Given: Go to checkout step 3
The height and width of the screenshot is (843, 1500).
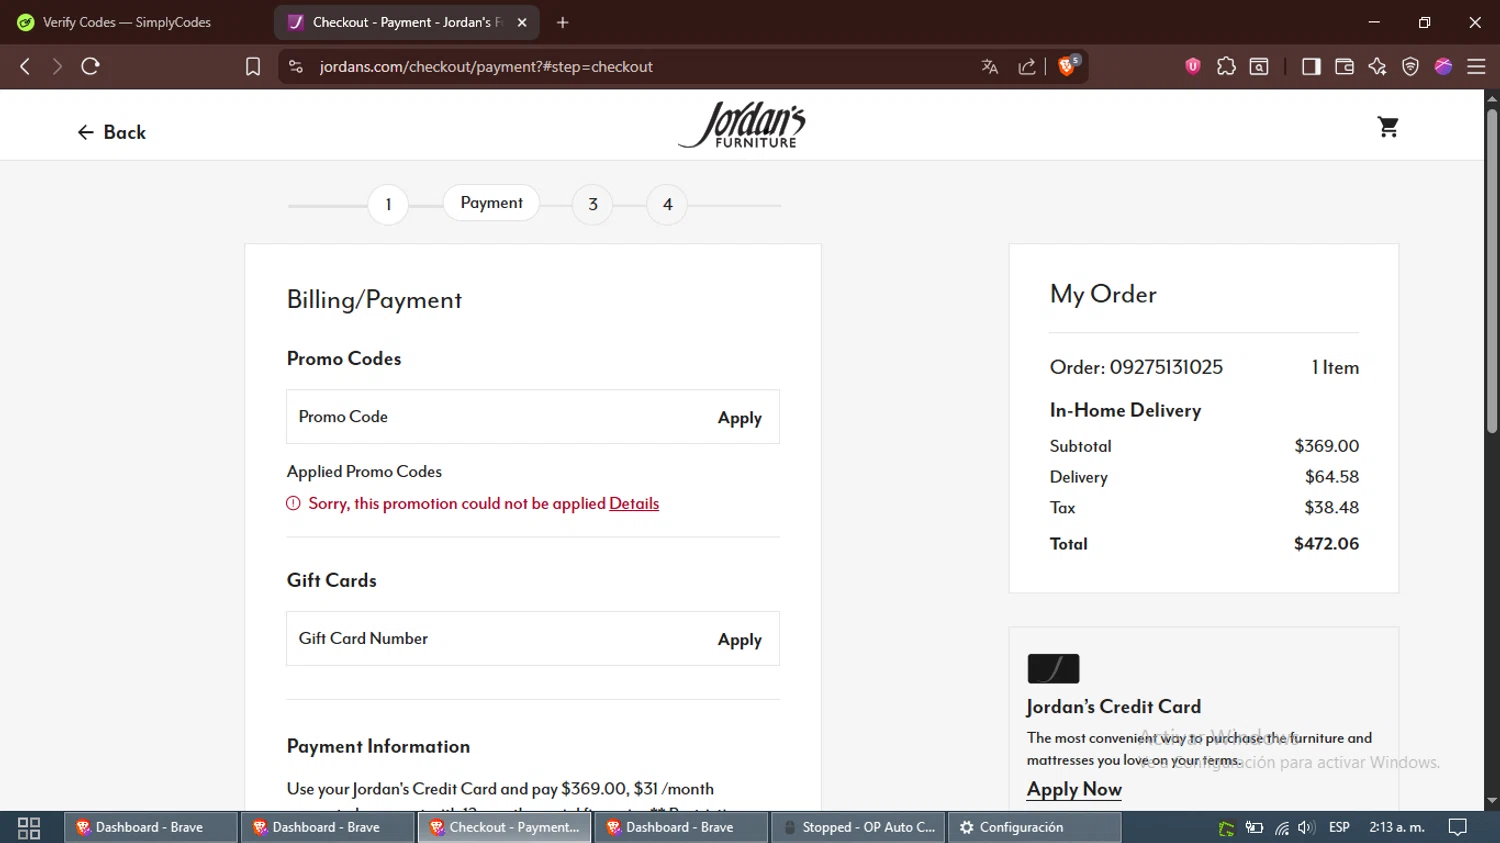Looking at the screenshot, I should point(593,205).
